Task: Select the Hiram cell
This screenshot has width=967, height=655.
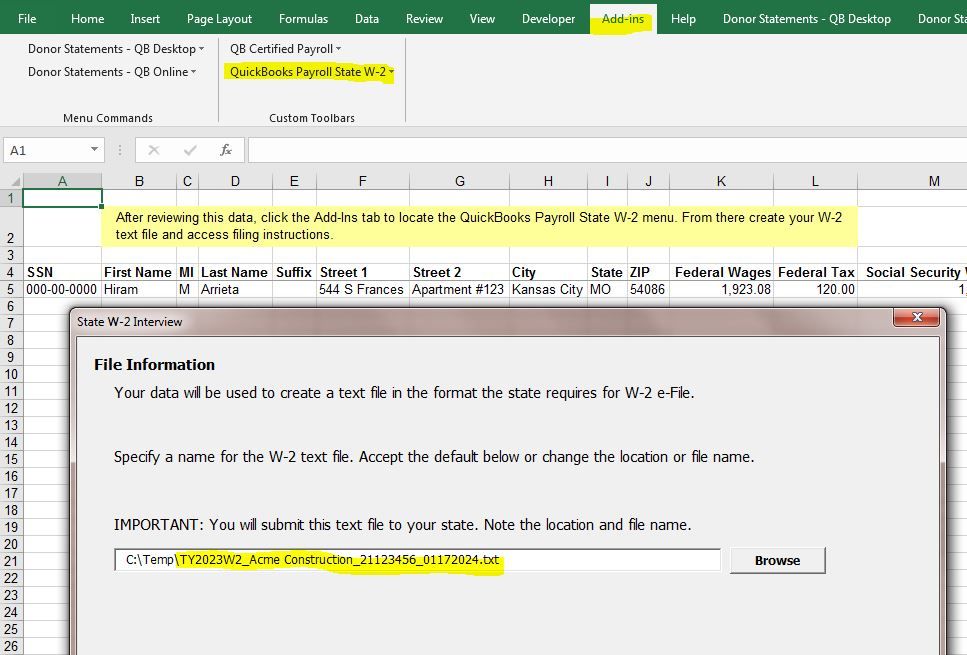Action: 139,289
